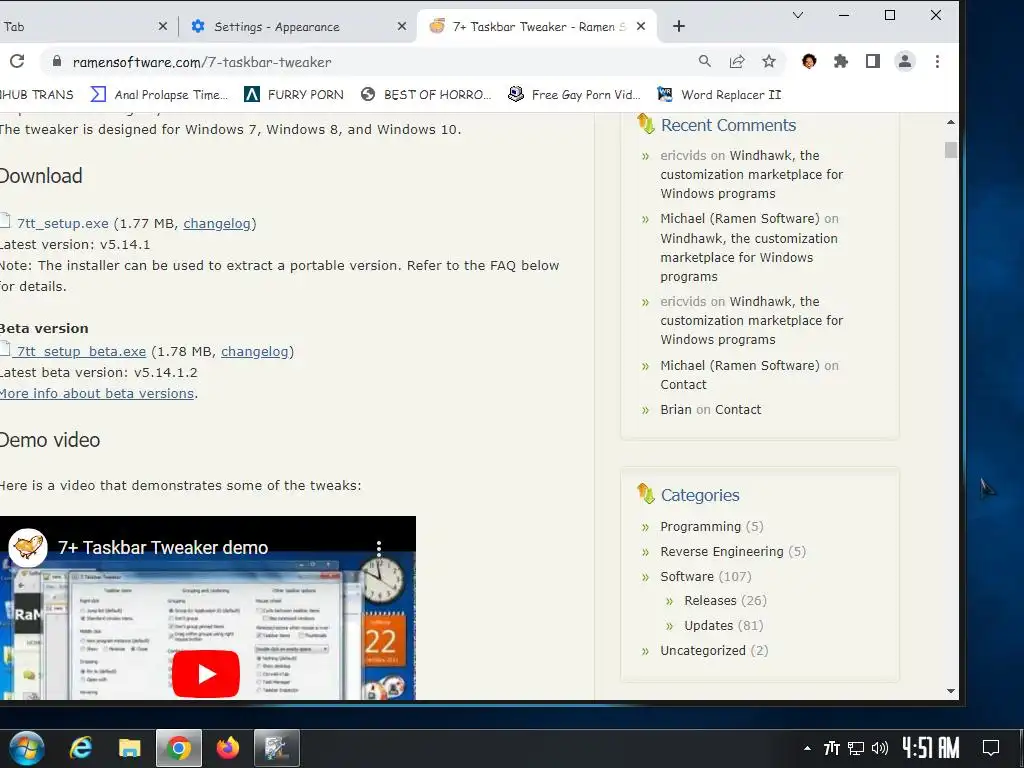Open Reverse Engineering category
Screen dimensions: 1024x768
click(722, 551)
